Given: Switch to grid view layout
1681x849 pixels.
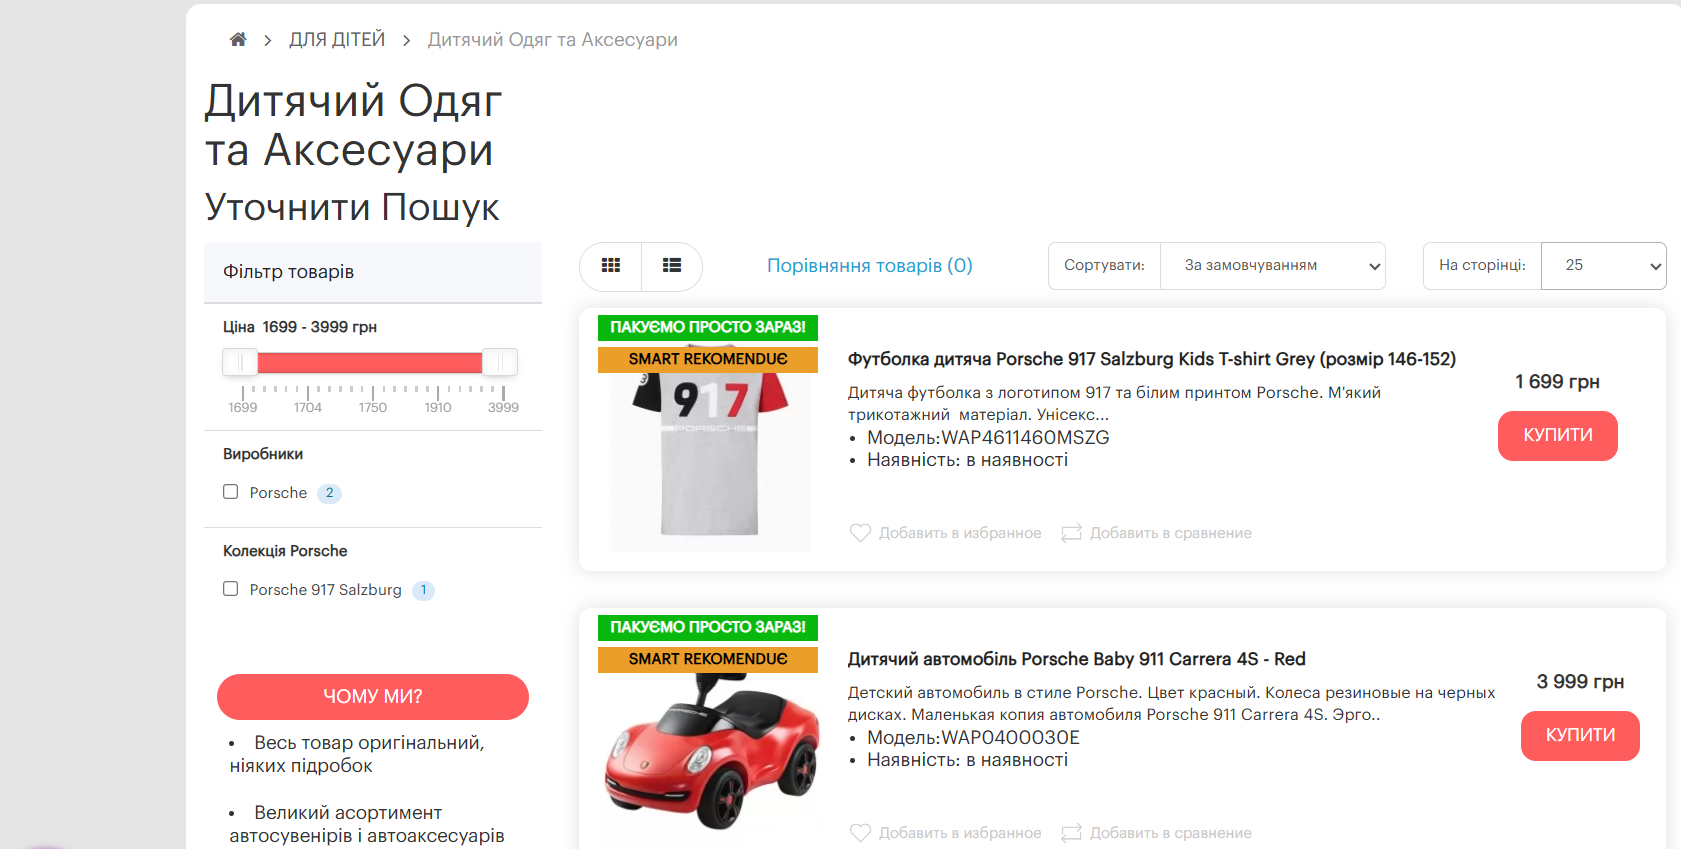Looking at the screenshot, I should (x=611, y=266).
